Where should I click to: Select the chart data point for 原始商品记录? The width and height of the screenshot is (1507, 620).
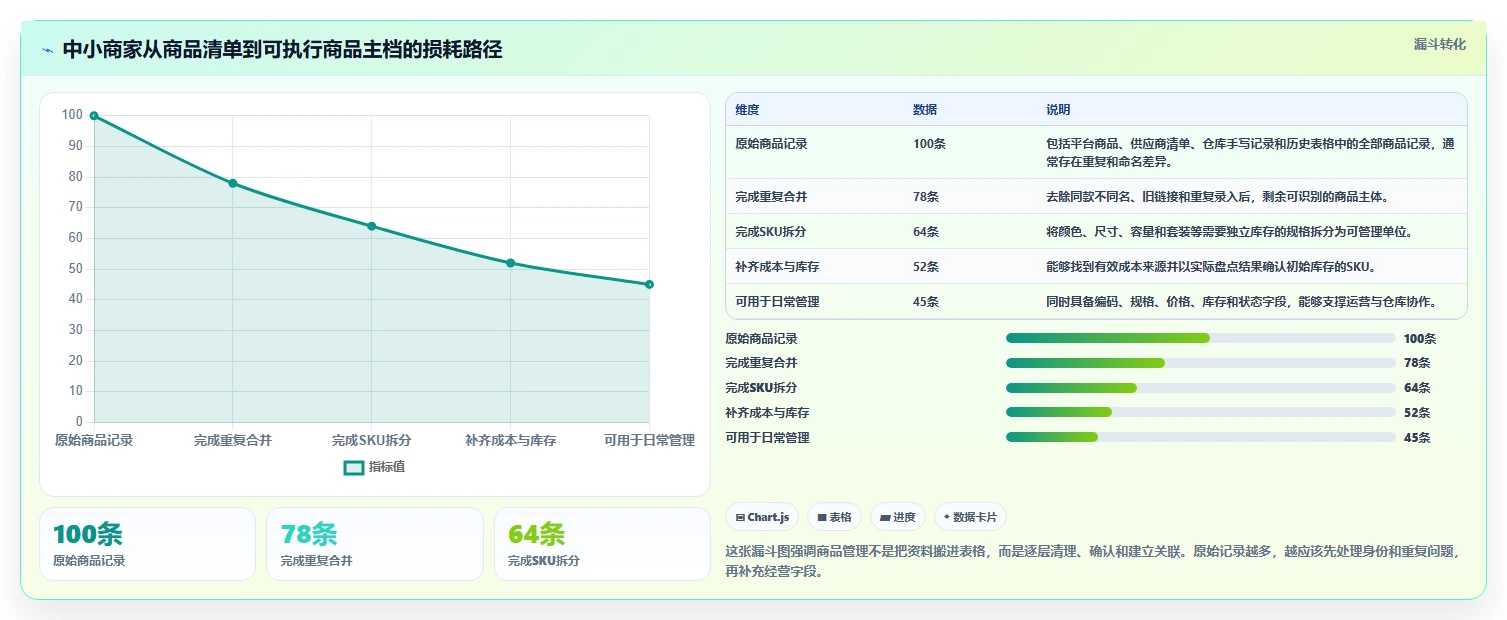94,116
